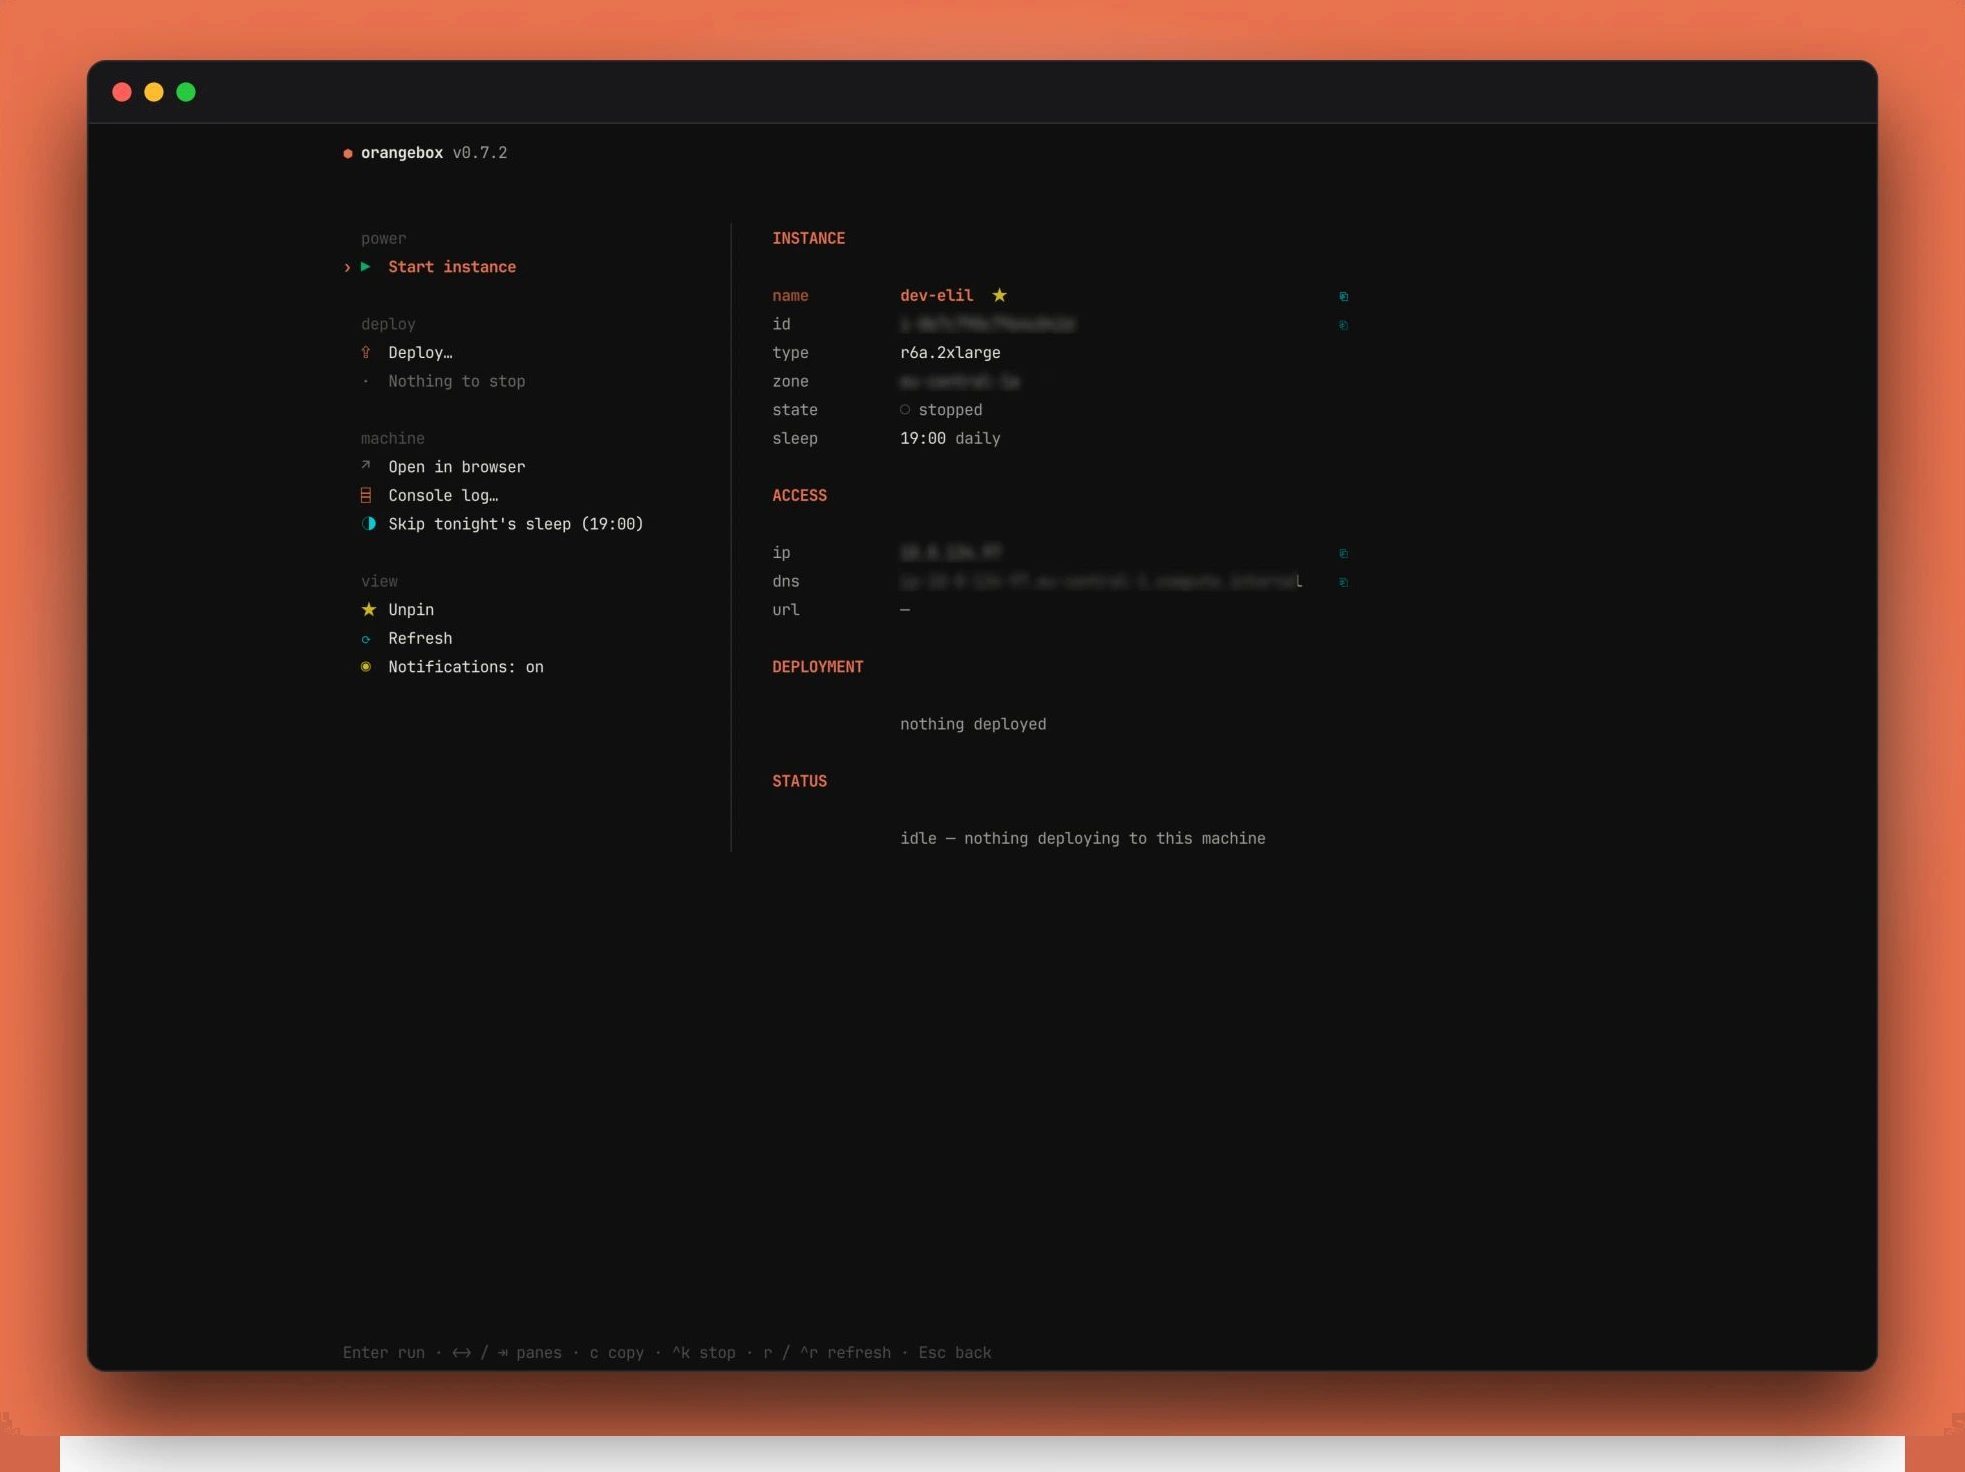Click the sleep value 19:00 daily

click(950, 438)
